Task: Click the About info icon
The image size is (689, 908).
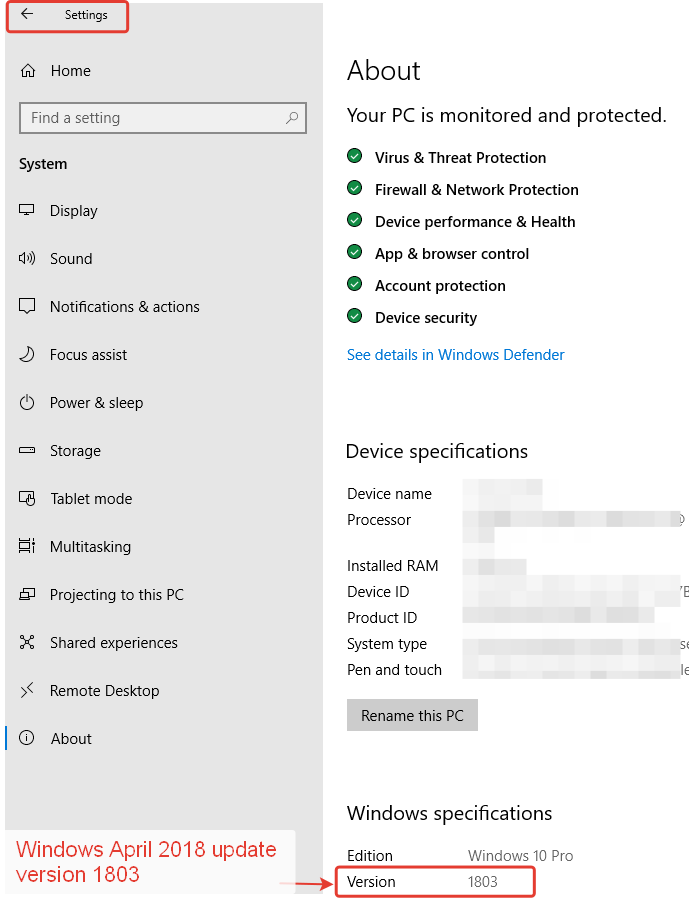Action: point(27,737)
